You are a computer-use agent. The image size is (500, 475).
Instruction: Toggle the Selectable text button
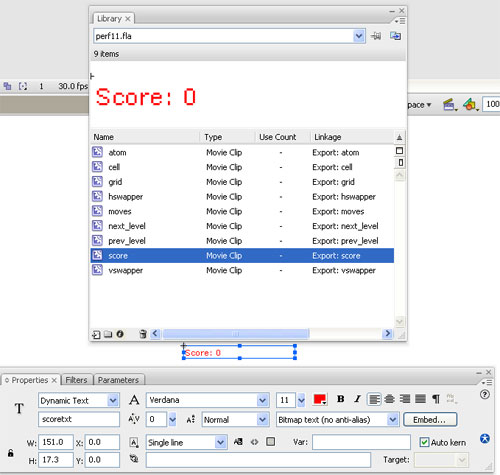point(238,442)
